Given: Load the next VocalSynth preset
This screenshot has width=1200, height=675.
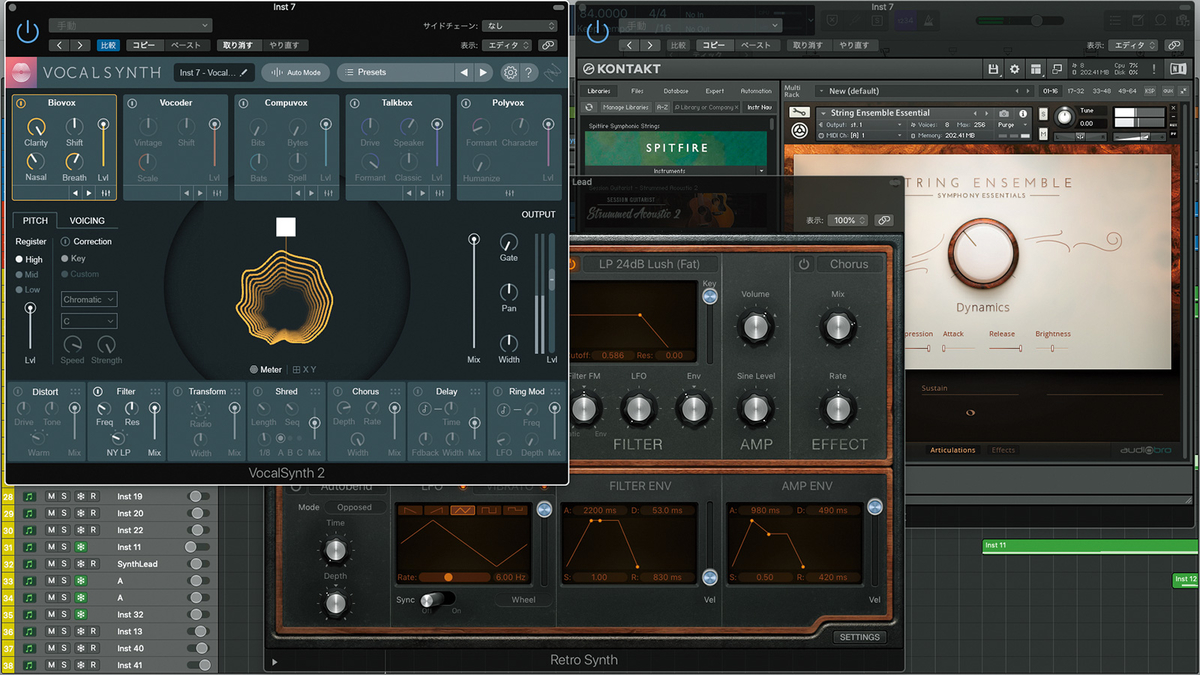Looking at the screenshot, I should 484,72.
